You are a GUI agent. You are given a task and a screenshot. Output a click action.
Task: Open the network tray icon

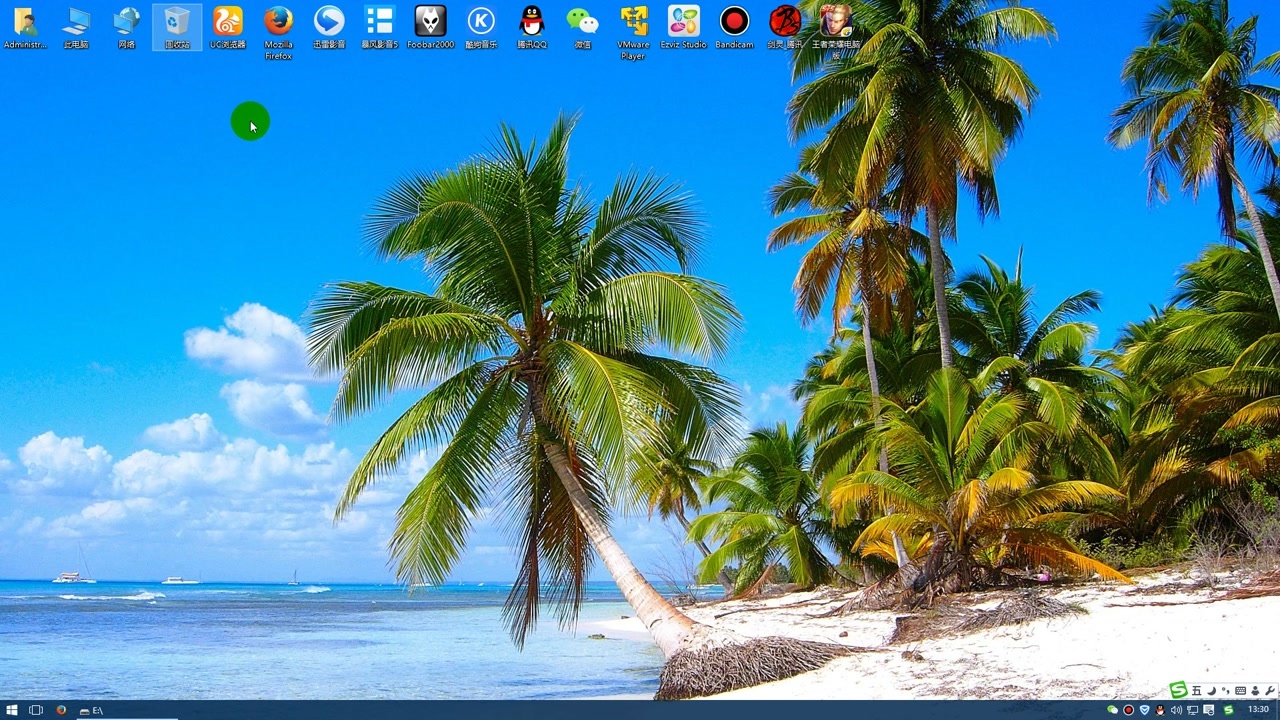coord(1192,710)
